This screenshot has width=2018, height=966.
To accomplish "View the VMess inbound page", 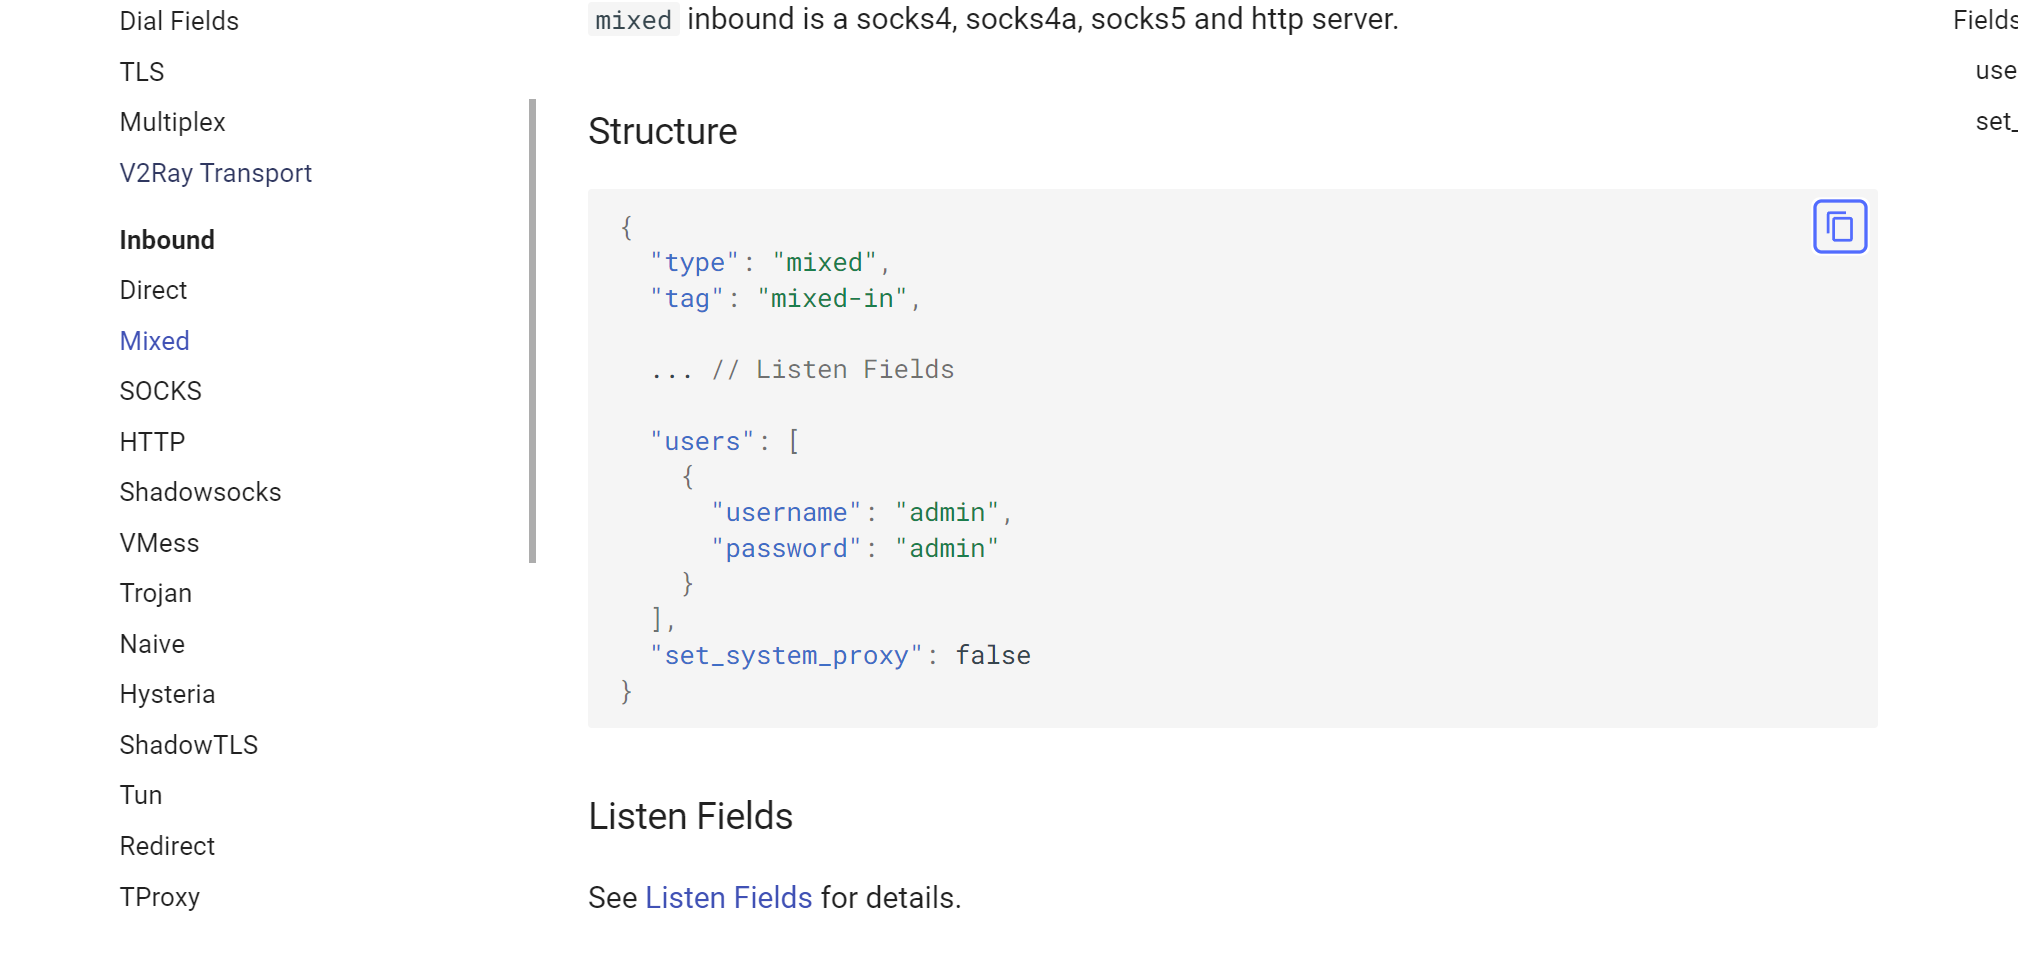I will tap(159, 542).
